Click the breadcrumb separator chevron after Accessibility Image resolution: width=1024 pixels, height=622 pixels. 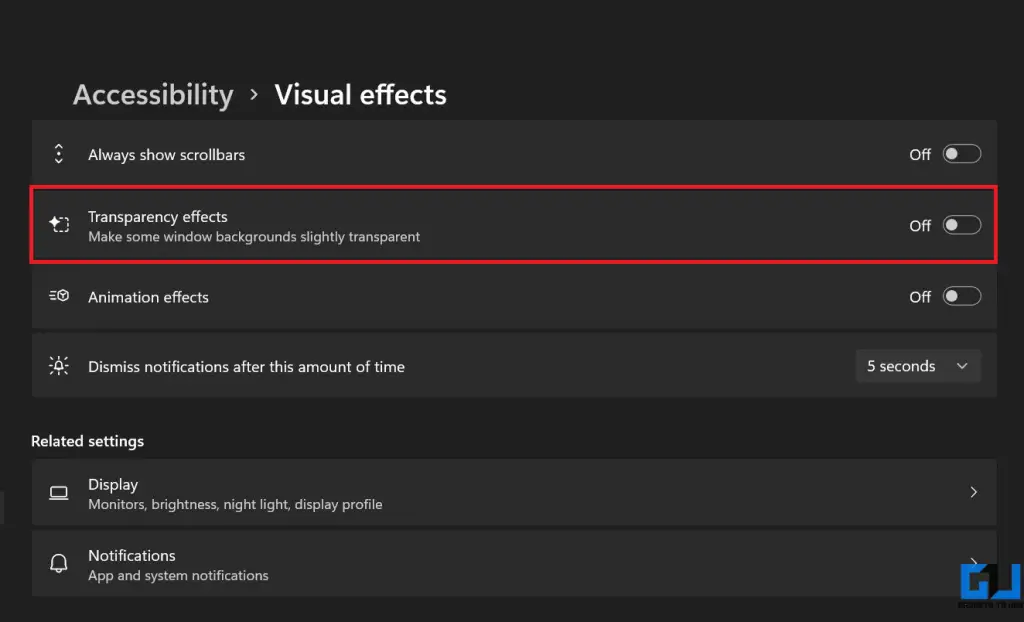click(x=253, y=95)
